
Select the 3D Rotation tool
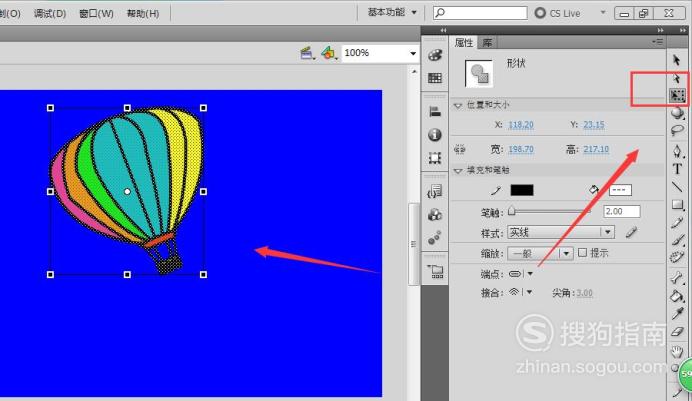677,113
